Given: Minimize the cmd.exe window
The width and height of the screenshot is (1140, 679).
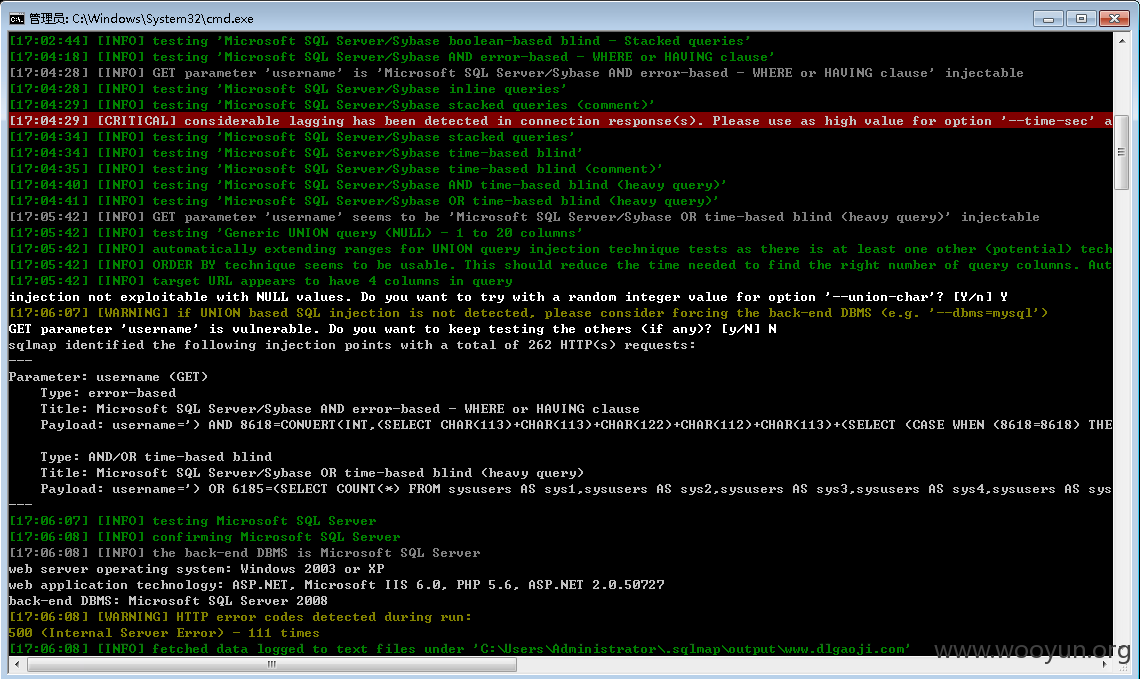Looking at the screenshot, I should click(1048, 19).
